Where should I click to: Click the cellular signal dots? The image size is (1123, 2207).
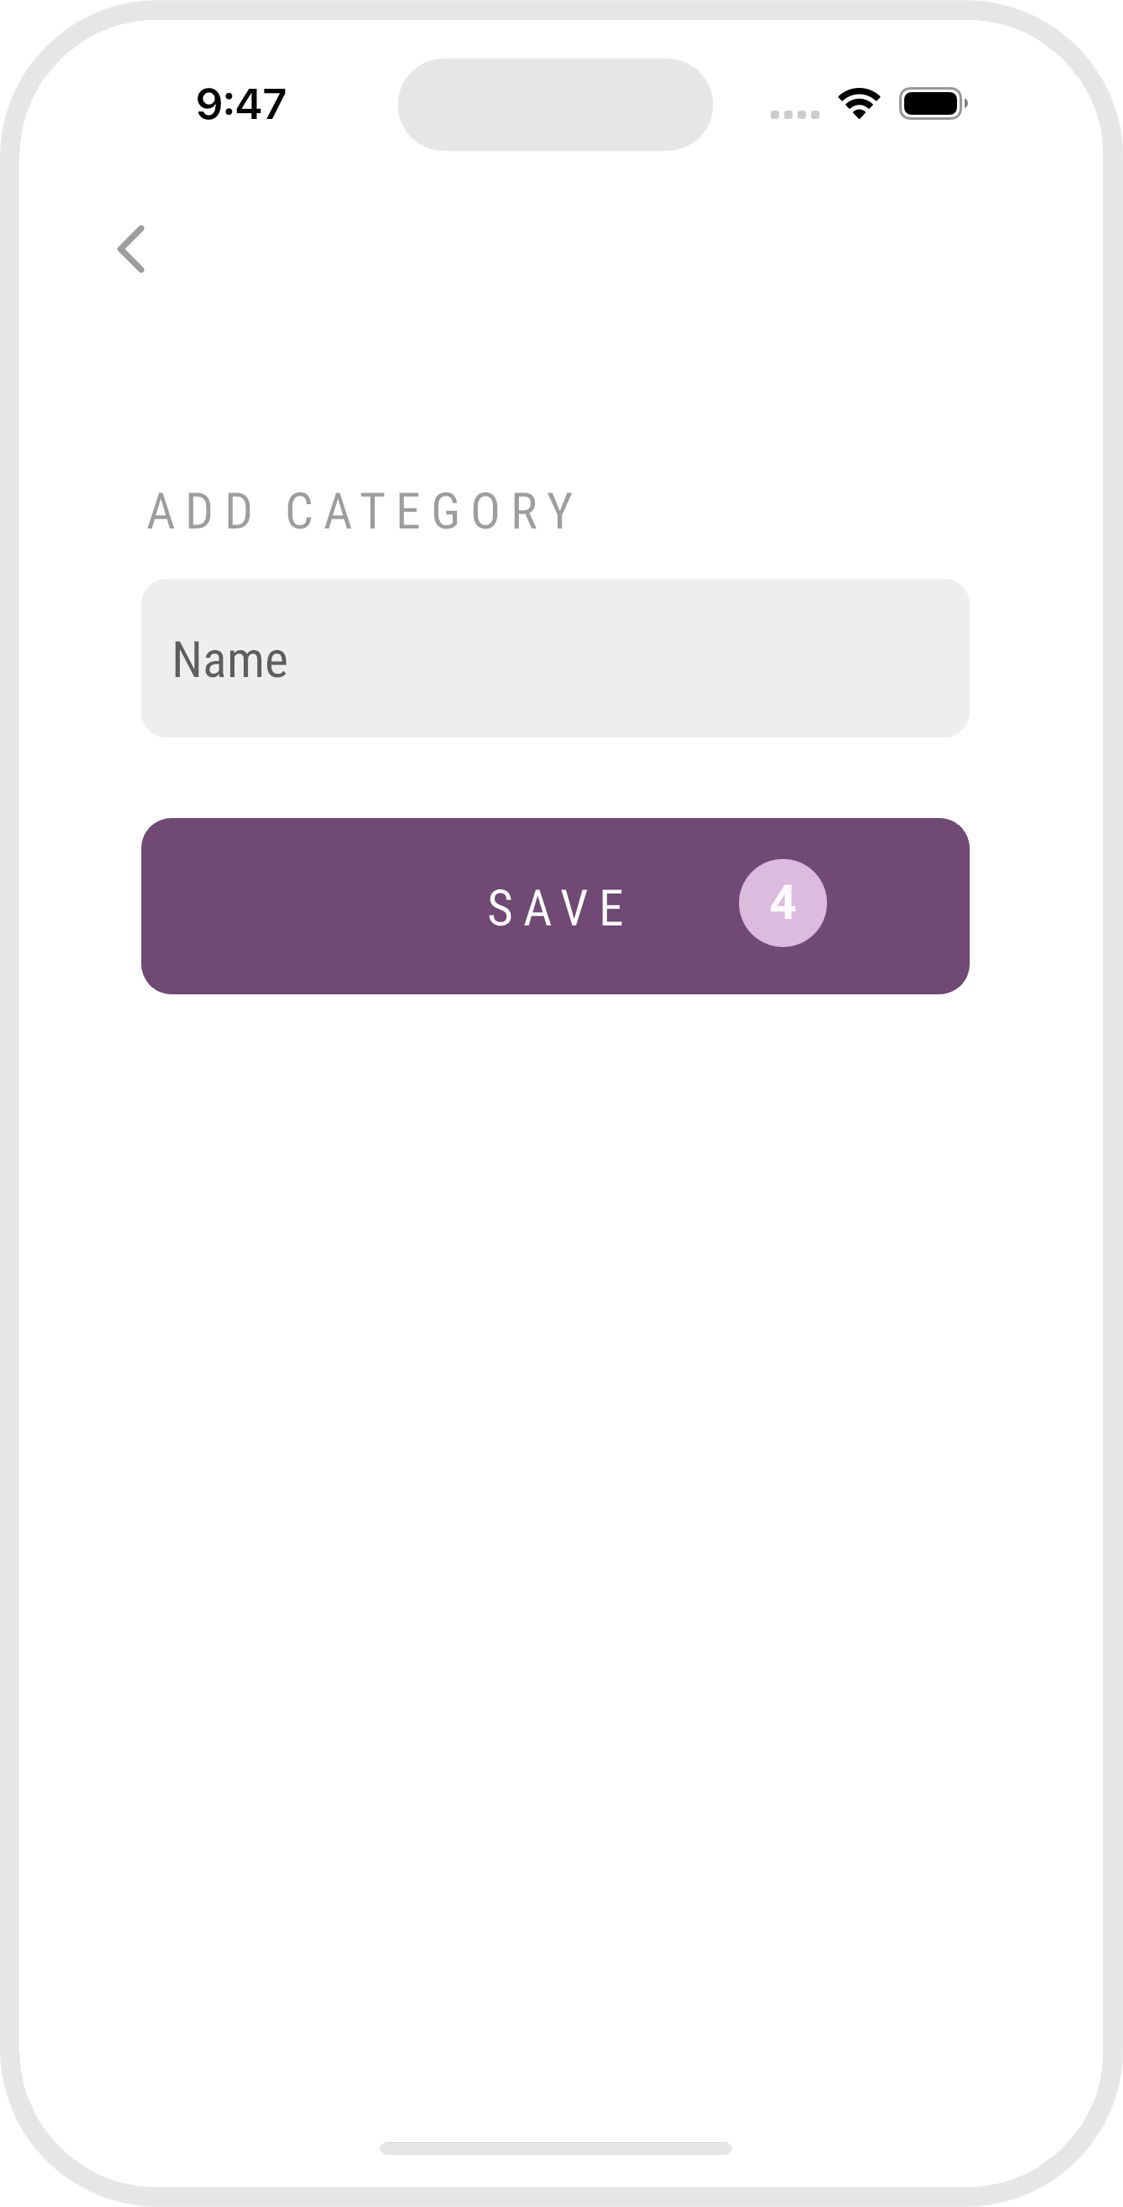tap(794, 115)
